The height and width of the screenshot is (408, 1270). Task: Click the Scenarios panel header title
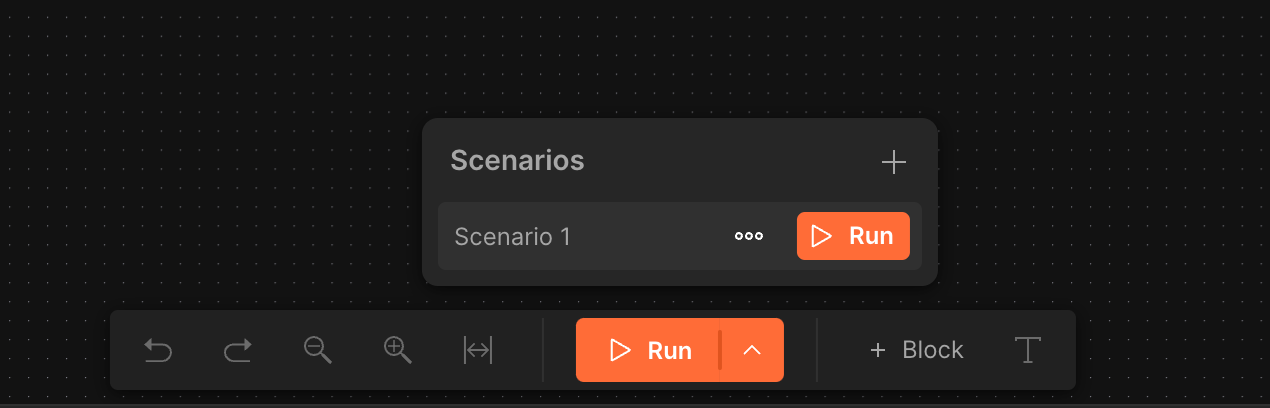517,160
